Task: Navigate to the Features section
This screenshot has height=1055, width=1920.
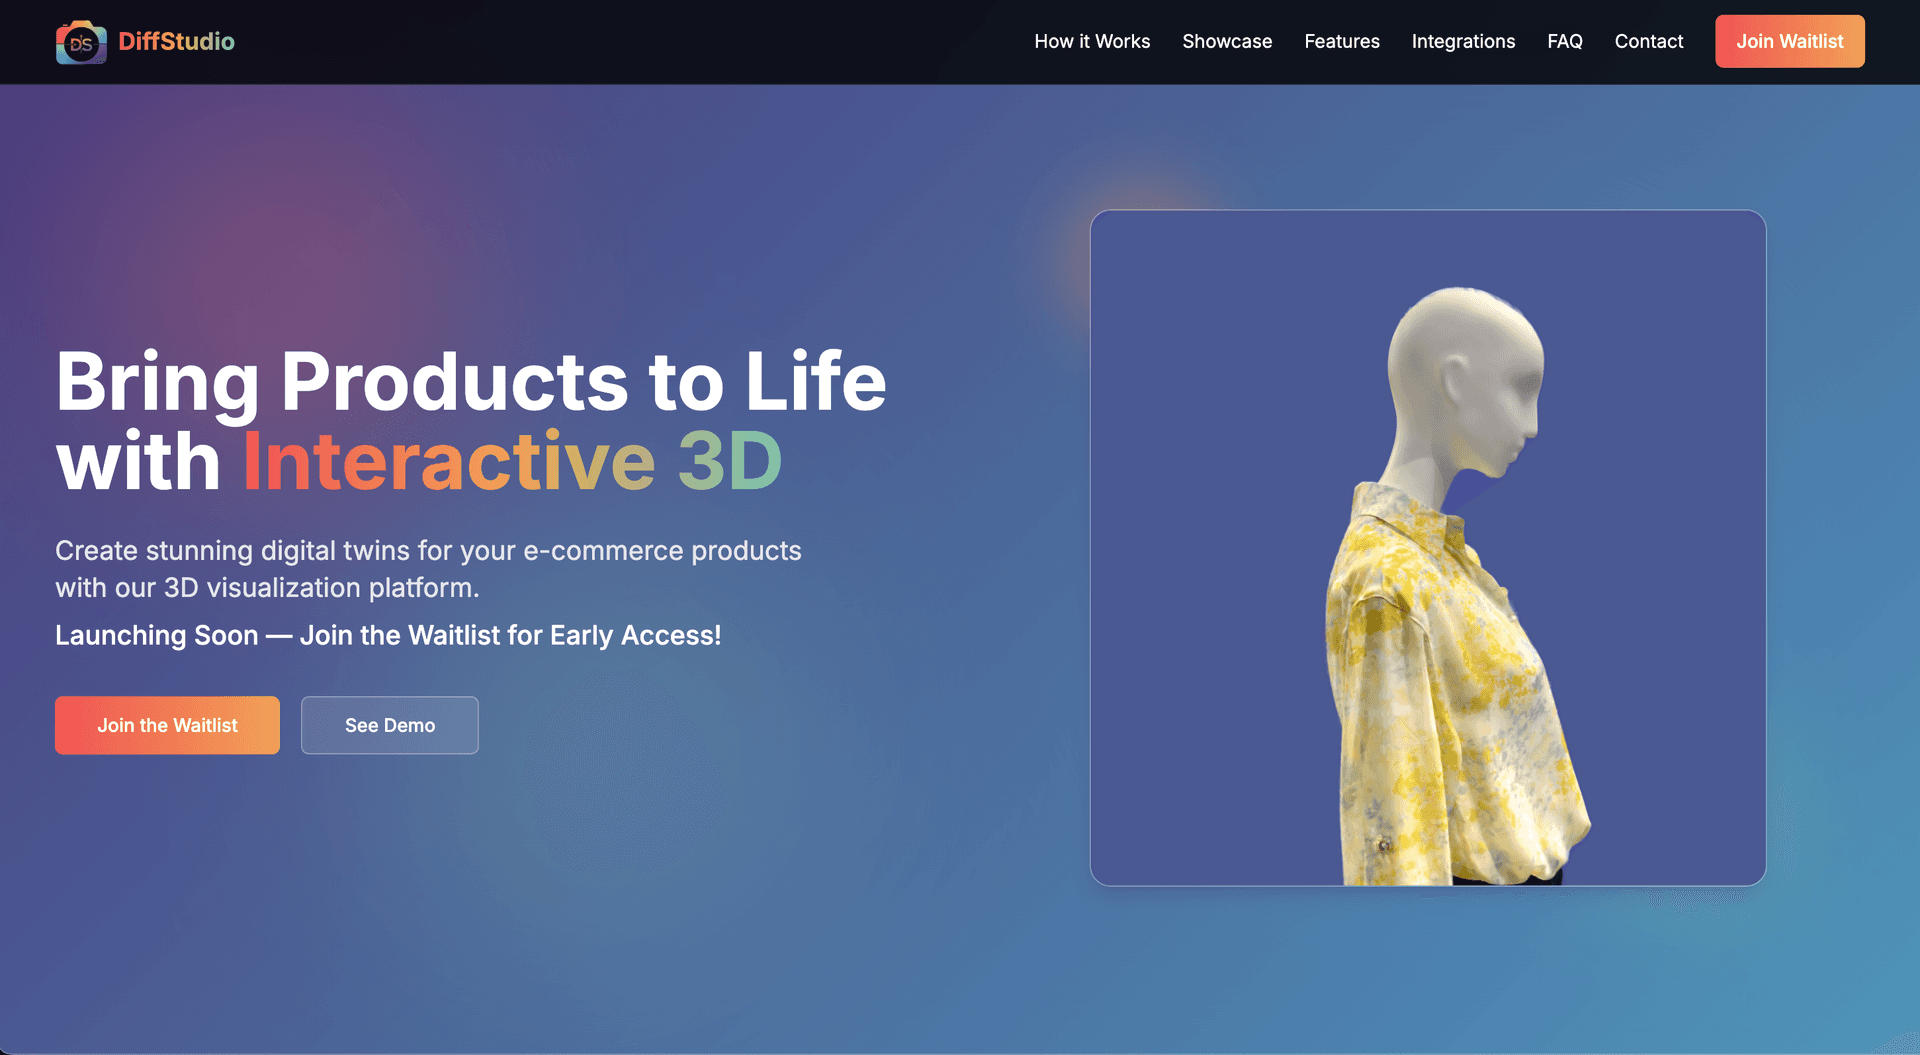Action: point(1341,42)
